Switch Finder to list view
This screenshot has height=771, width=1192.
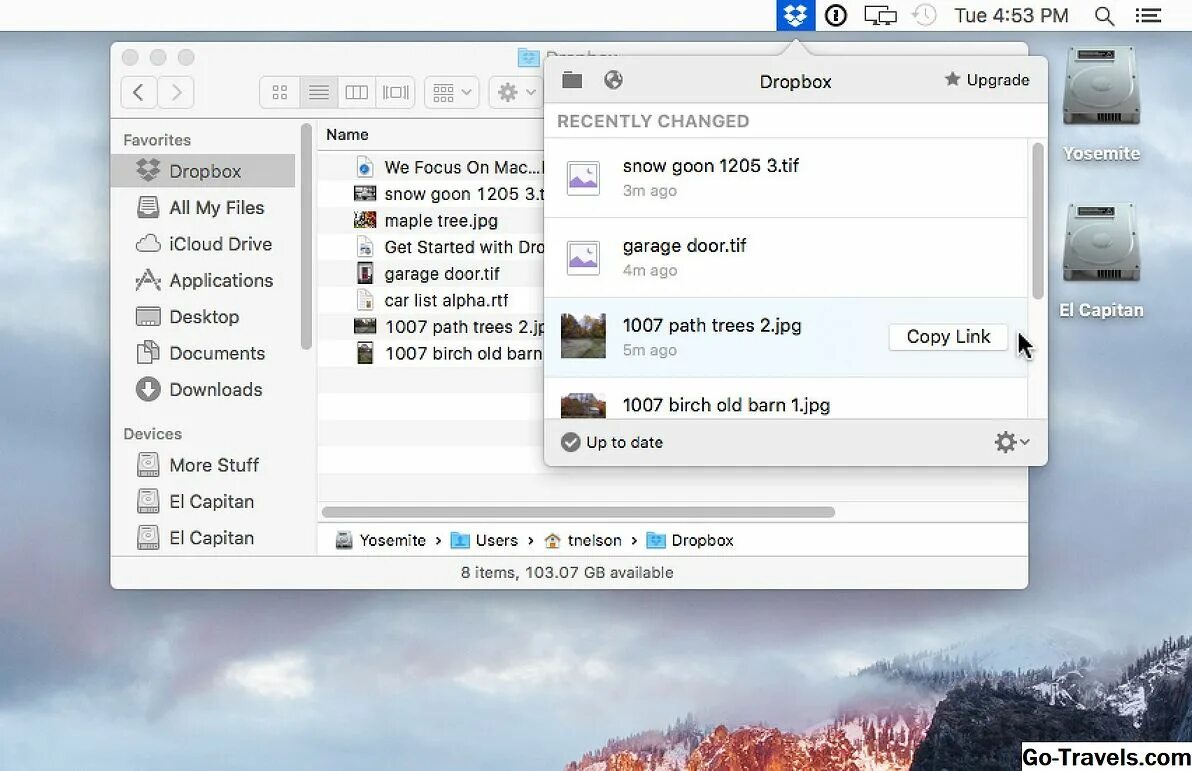319,93
